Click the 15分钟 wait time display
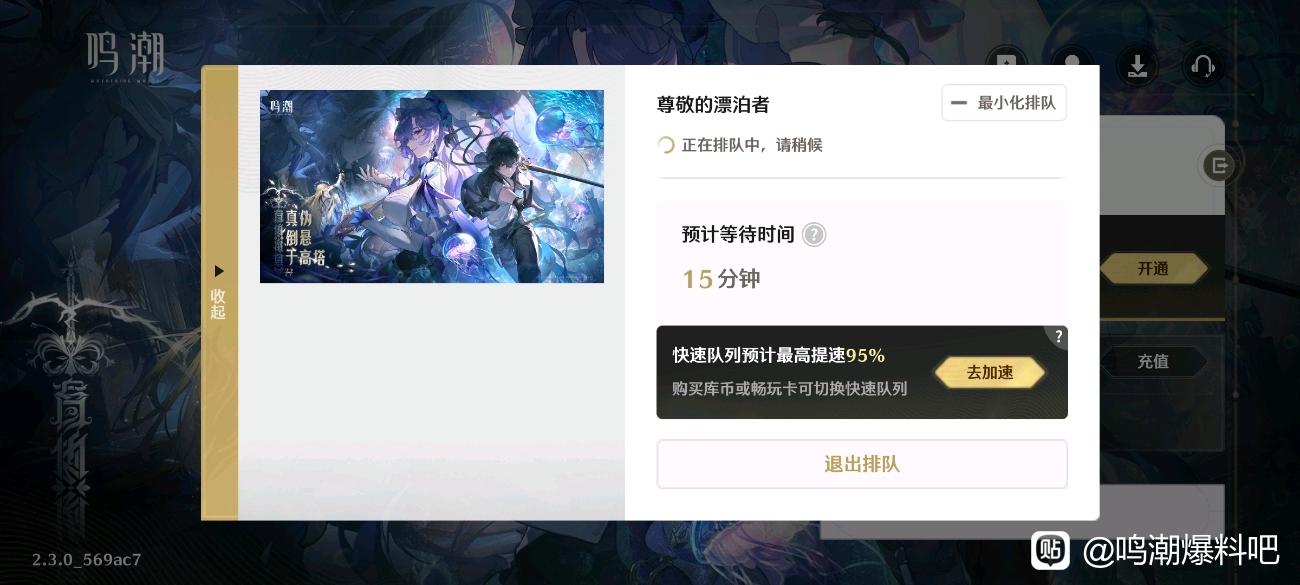The width and height of the screenshot is (1300, 585). 721,279
